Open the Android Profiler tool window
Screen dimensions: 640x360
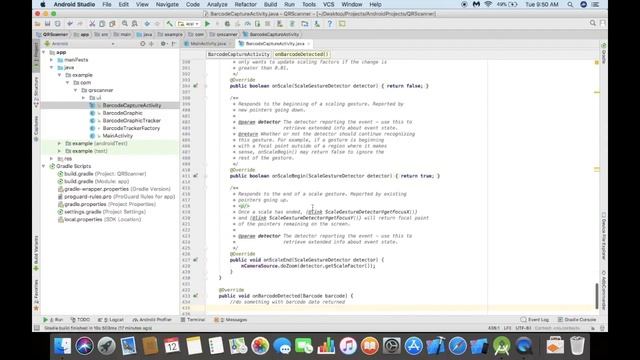point(152,320)
